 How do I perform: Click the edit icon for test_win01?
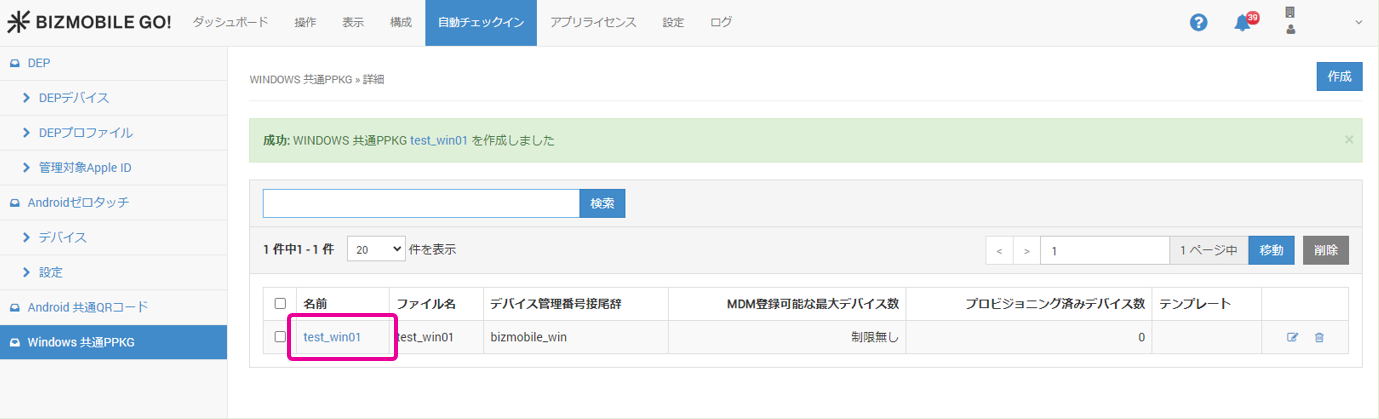1292,338
